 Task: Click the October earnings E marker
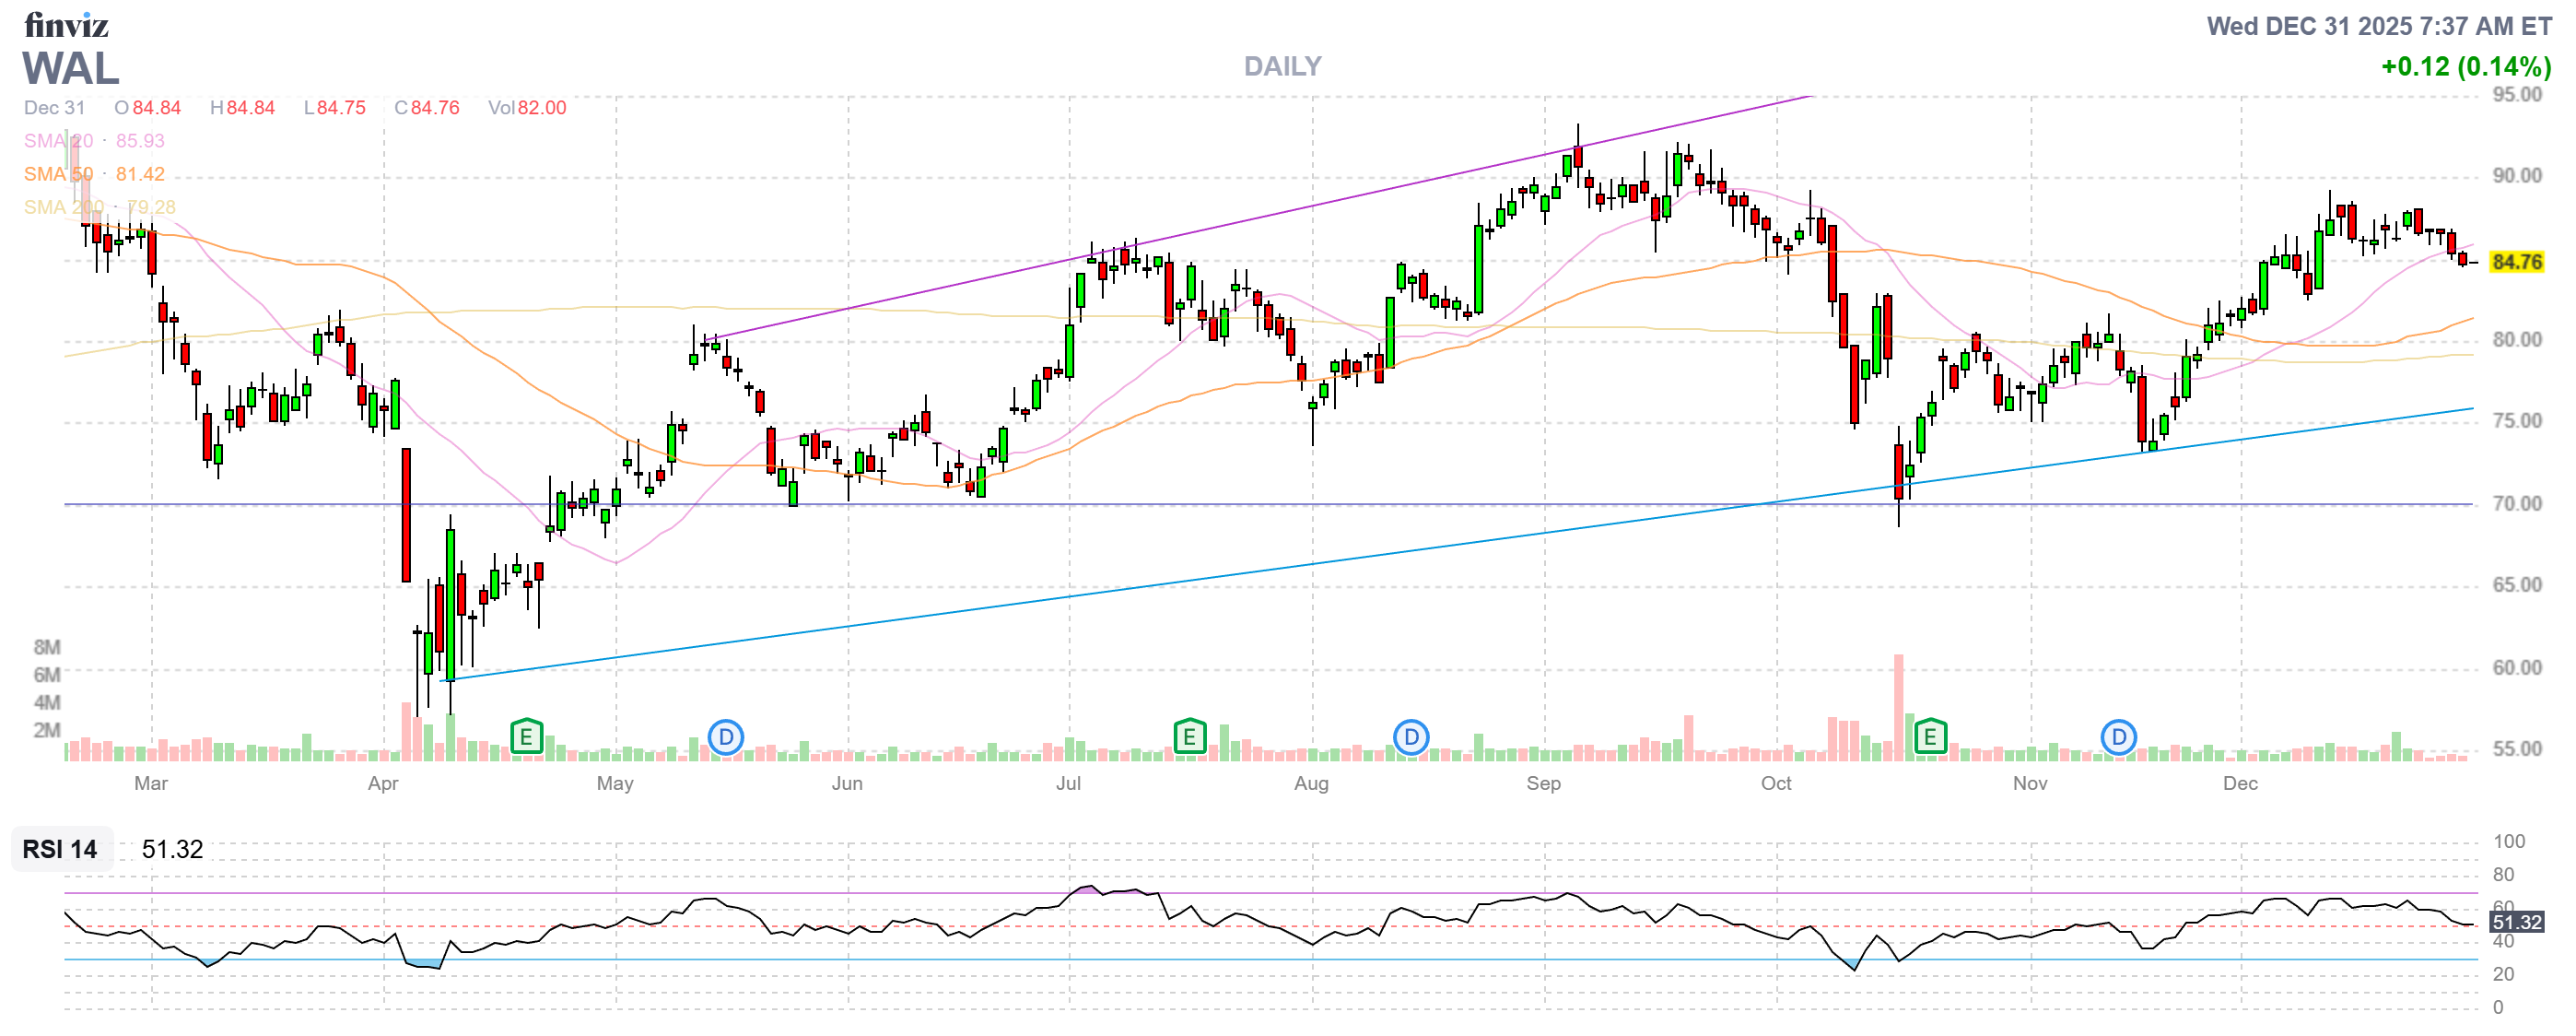click(1930, 738)
